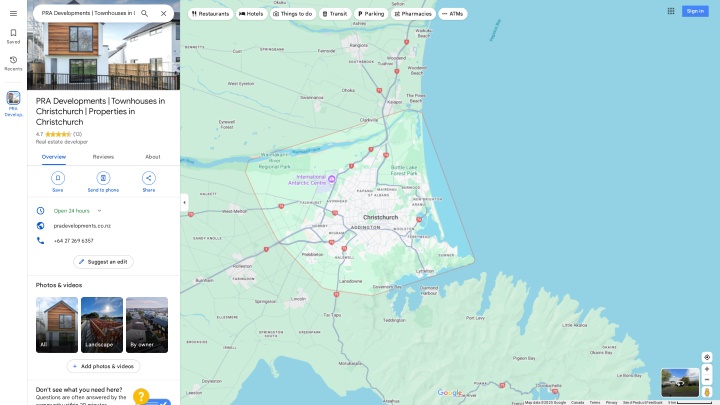Click Add photos & videos button

[x=103, y=366]
